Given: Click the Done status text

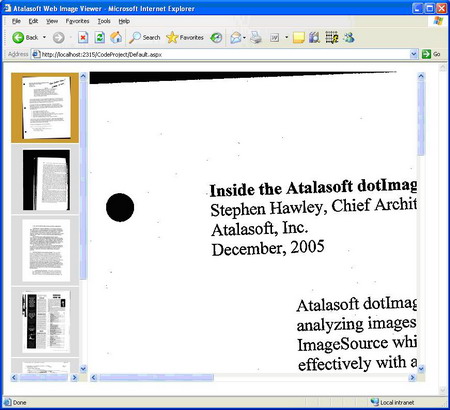Looking at the screenshot, I should pyautogui.click(x=19, y=402).
